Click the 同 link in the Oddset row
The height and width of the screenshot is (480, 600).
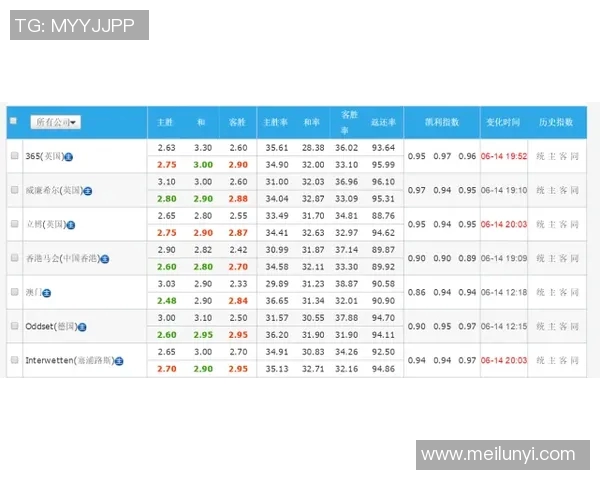point(574,326)
